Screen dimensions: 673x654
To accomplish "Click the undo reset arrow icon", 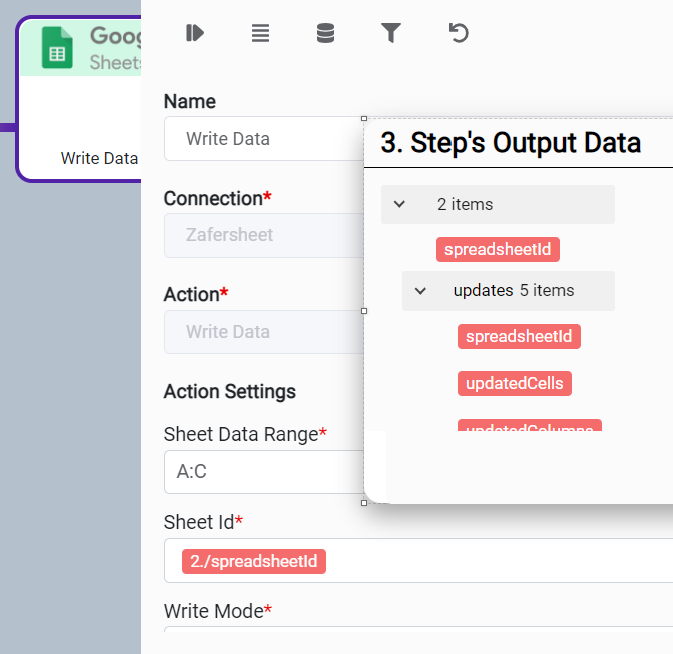I will (458, 33).
